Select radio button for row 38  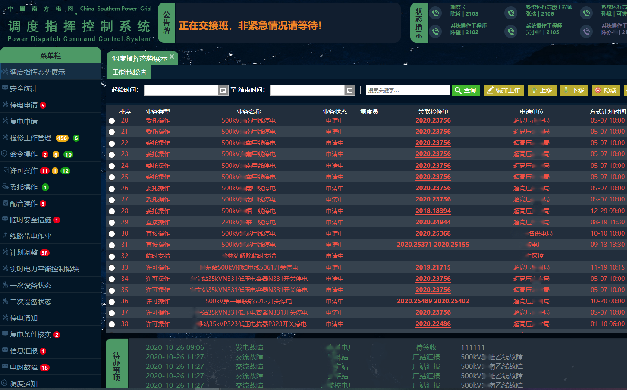click(112, 324)
